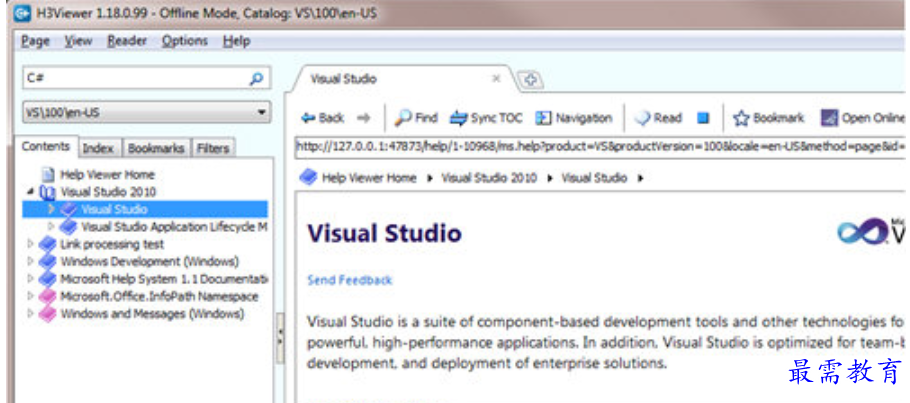Viewport: 910px width, 403px height.
Task: Select Windows and Messages (Windows) tree item
Action: [x=152, y=314]
